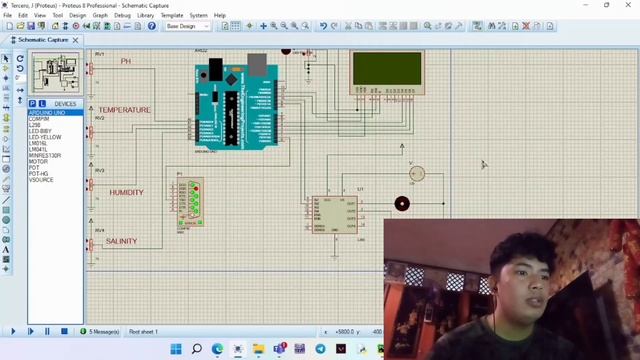Screen dimensions: 640x360
Task: Click the Undo arrow icon
Action: pos(323,26)
